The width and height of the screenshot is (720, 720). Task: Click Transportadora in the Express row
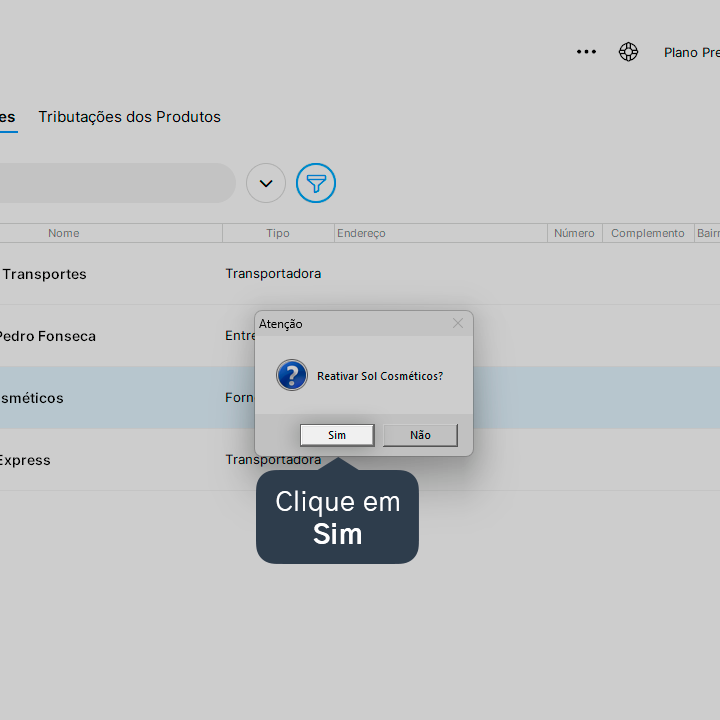click(273, 460)
